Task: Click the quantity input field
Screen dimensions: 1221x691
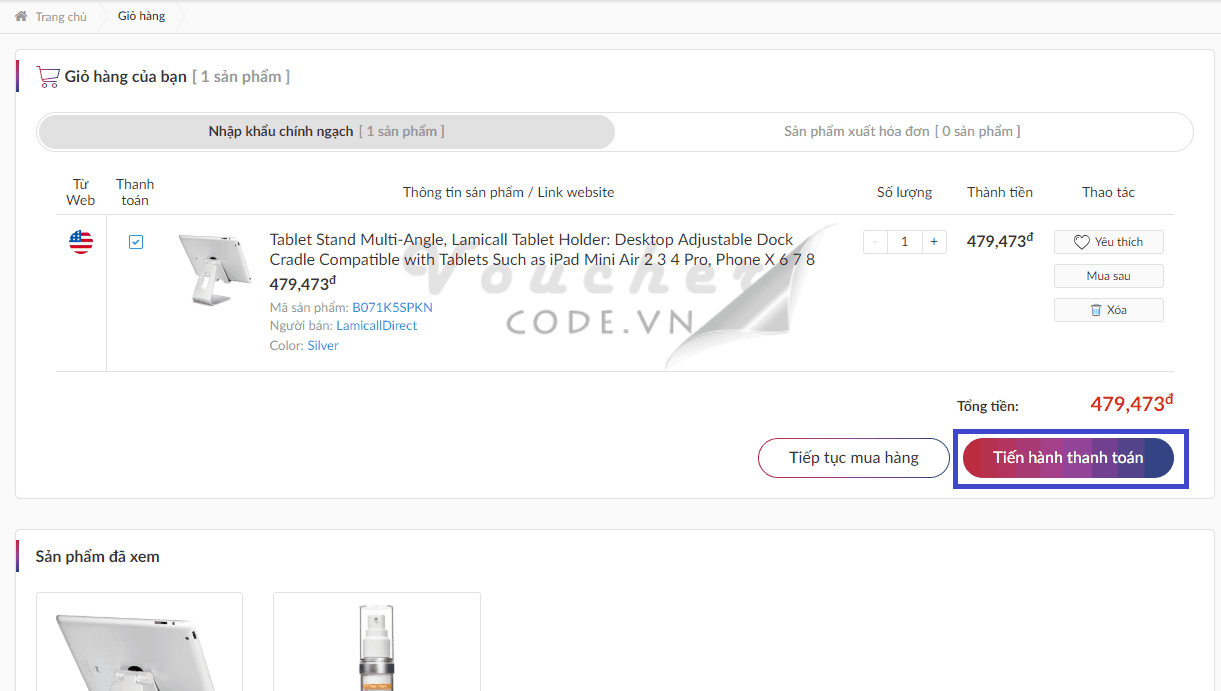Action: (x=905, y=242)
